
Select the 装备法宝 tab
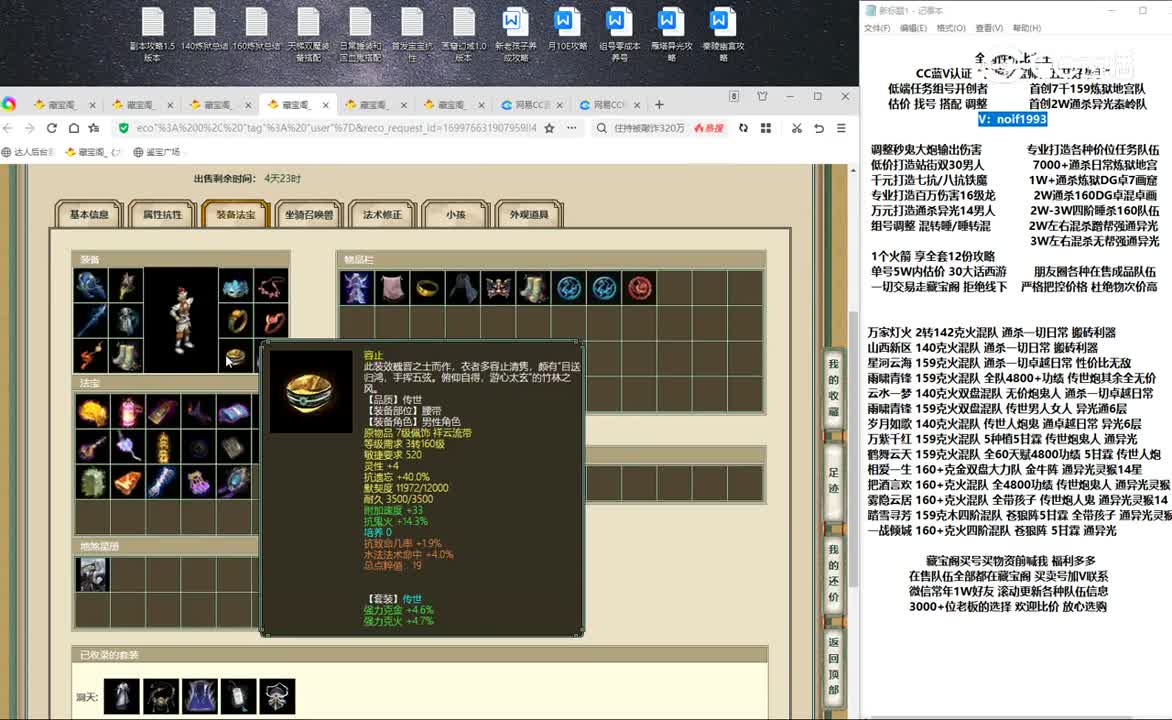[x=235, y=215]
